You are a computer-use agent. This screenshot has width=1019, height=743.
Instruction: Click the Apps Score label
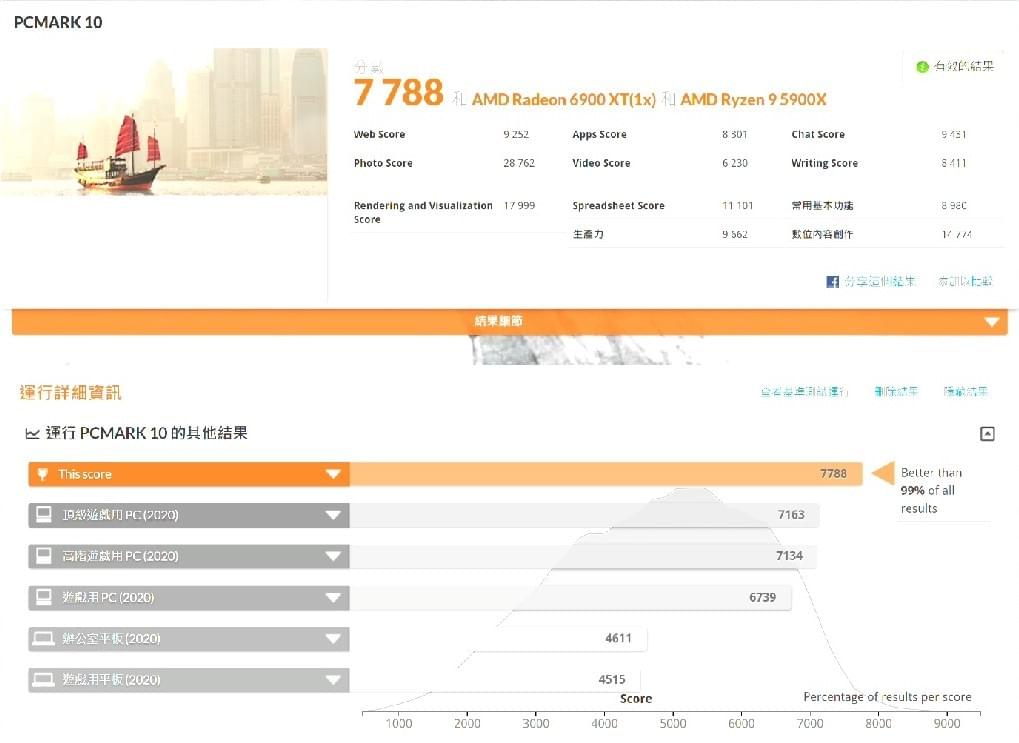(599, 135)
